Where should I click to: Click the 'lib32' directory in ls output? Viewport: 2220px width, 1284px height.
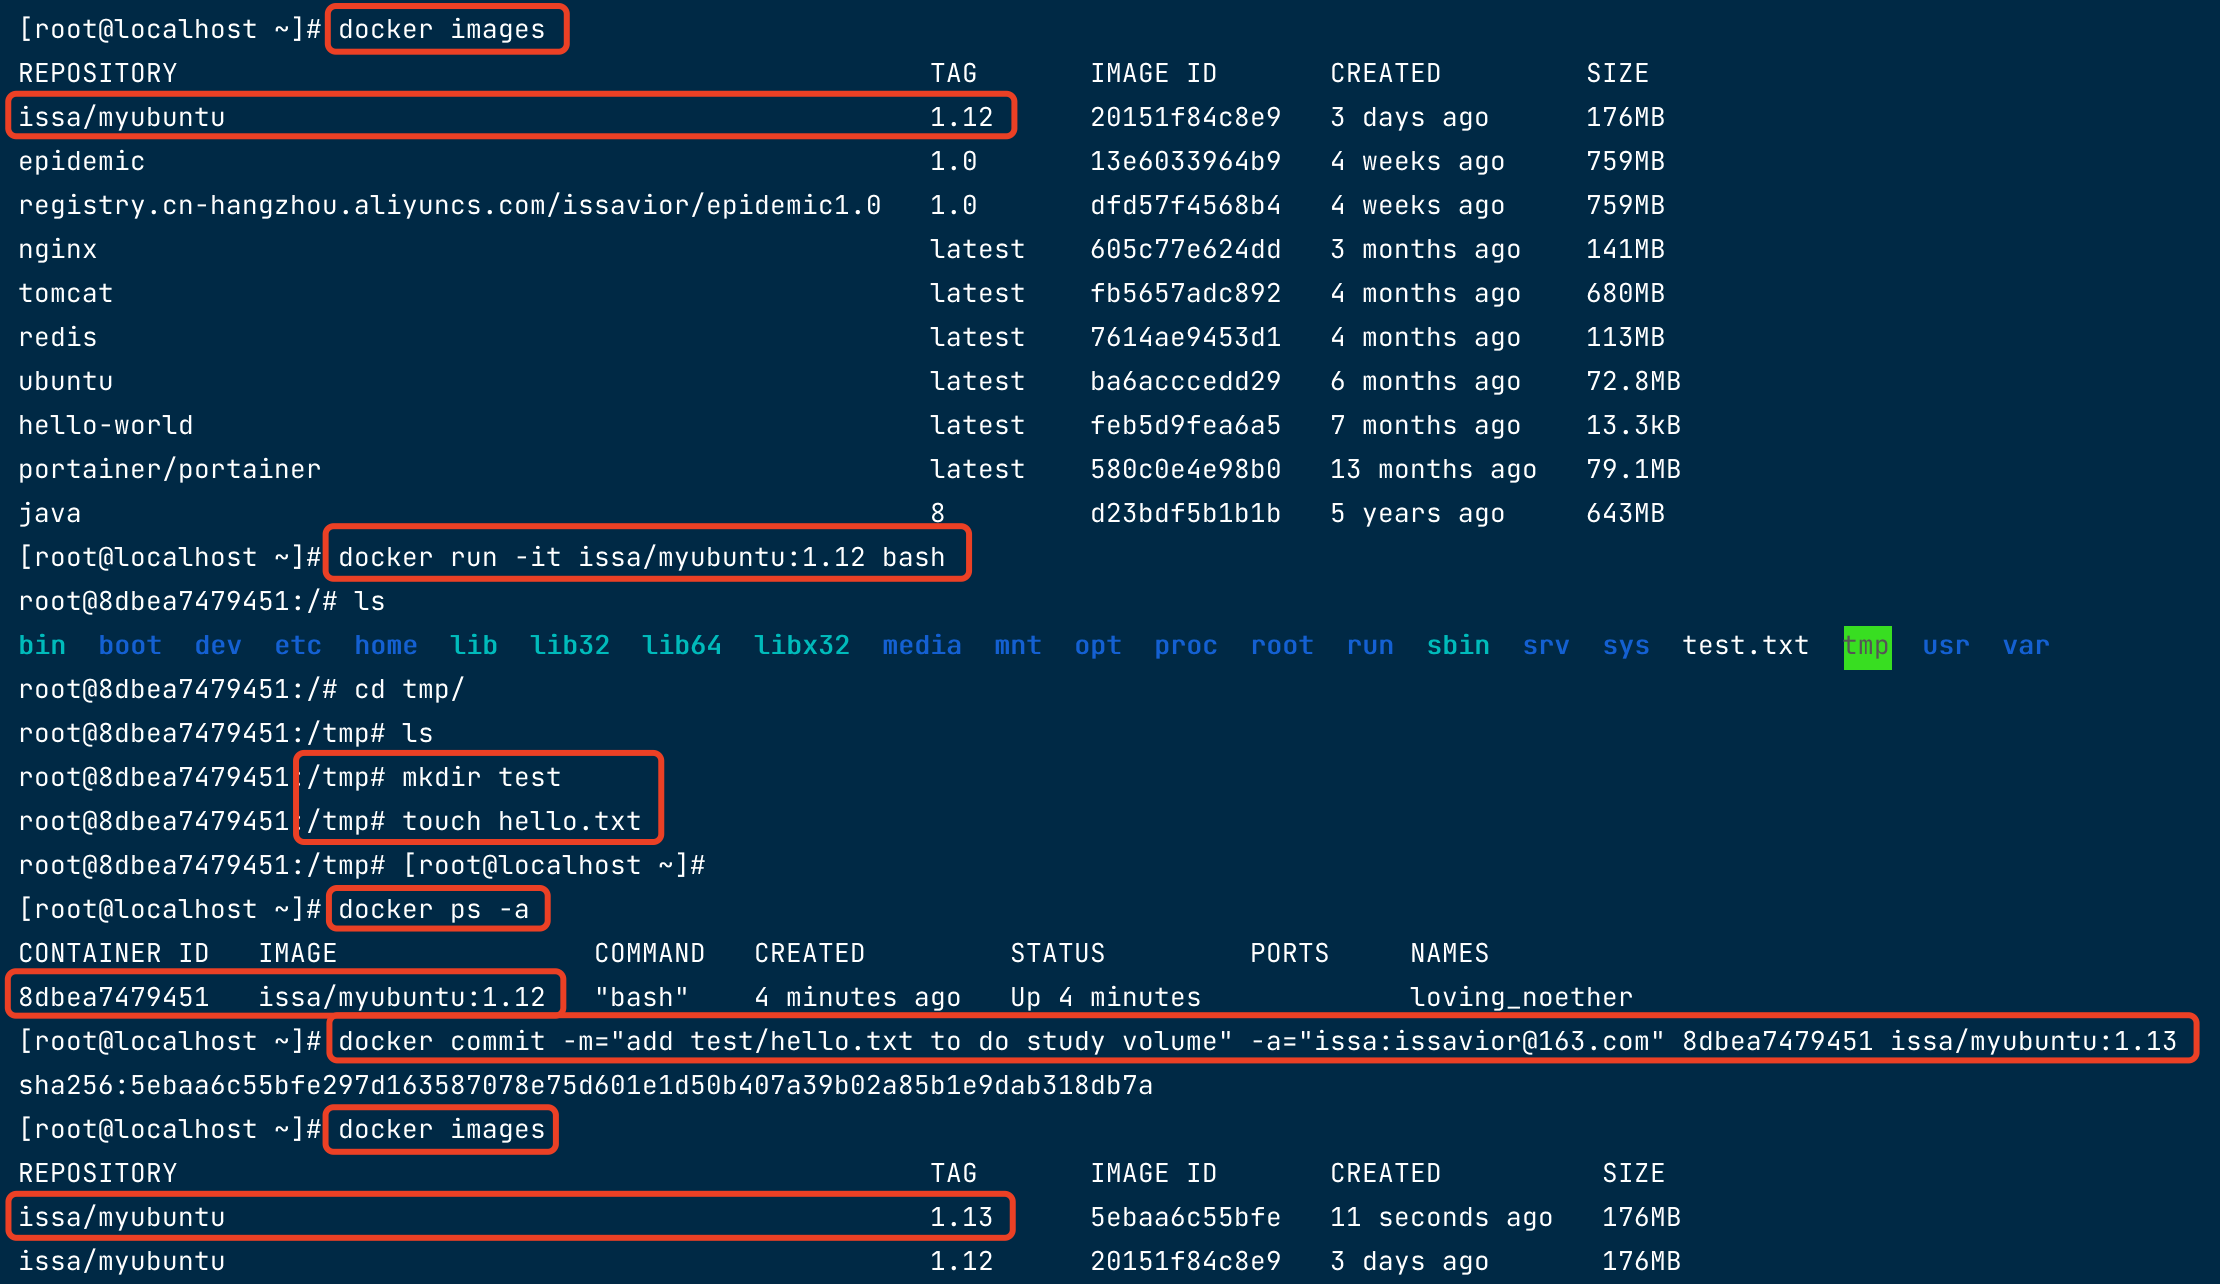(x=570, y=645)
